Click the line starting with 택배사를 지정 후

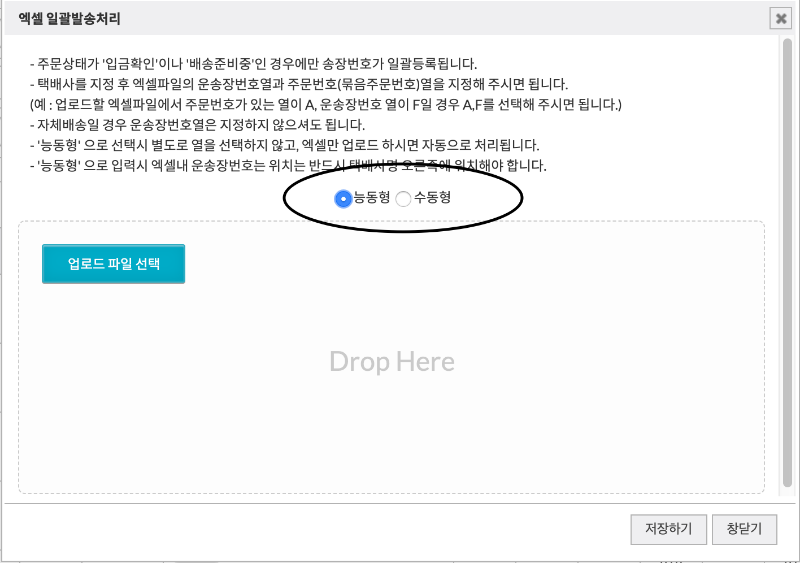299,84
